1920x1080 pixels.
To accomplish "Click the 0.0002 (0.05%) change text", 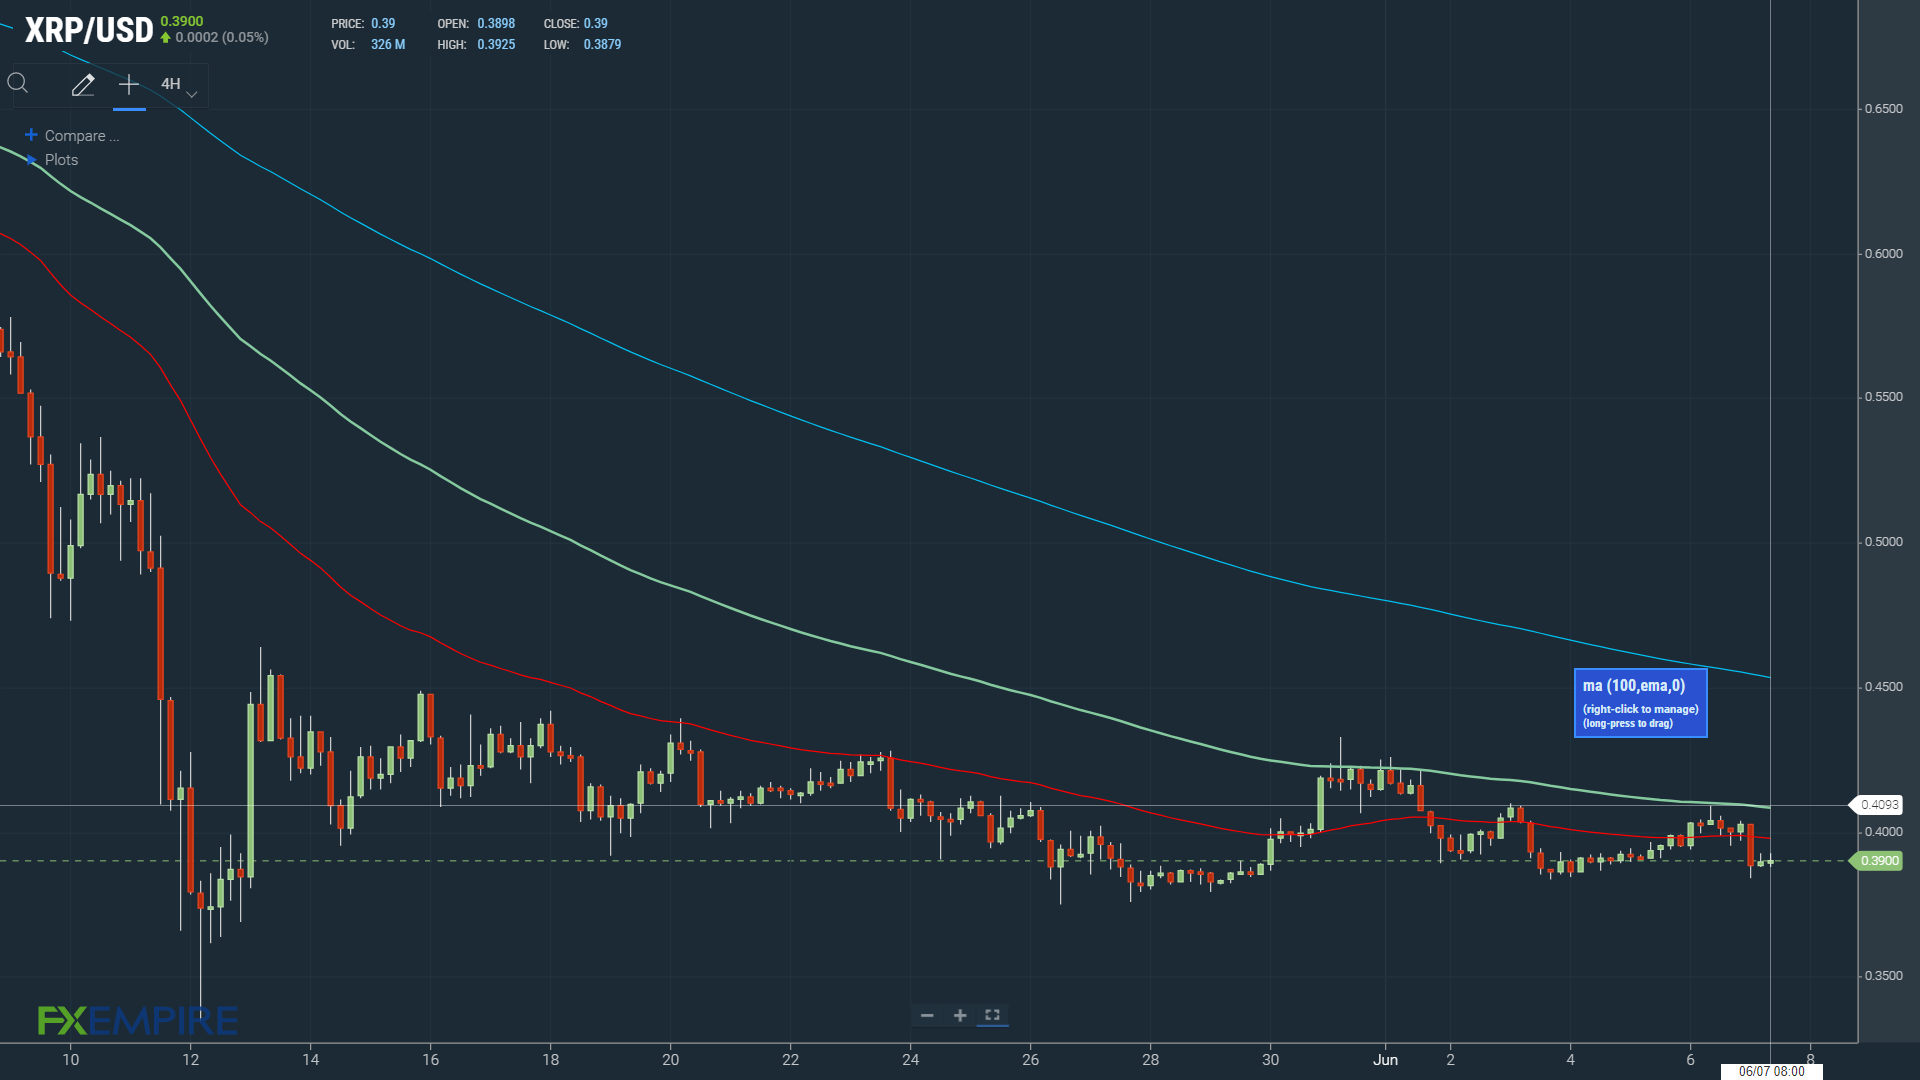I will click(222, 37).
